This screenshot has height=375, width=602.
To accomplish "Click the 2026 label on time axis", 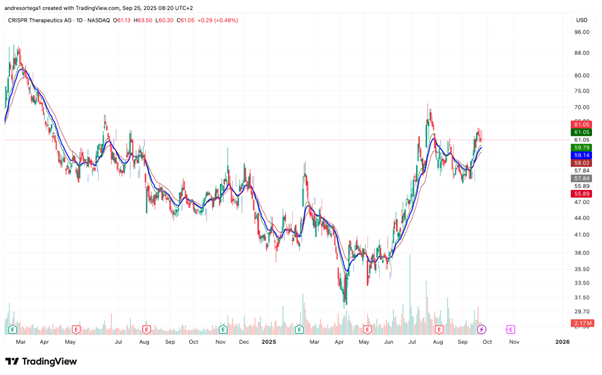I will coord(562,342).
